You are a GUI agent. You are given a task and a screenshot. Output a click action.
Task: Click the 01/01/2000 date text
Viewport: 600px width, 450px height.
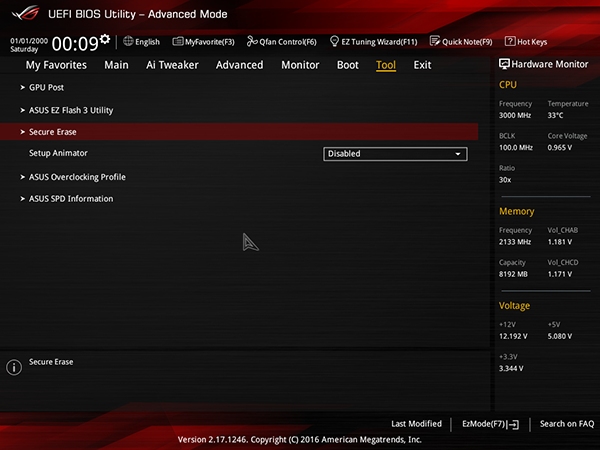click(x=29, y=41)
